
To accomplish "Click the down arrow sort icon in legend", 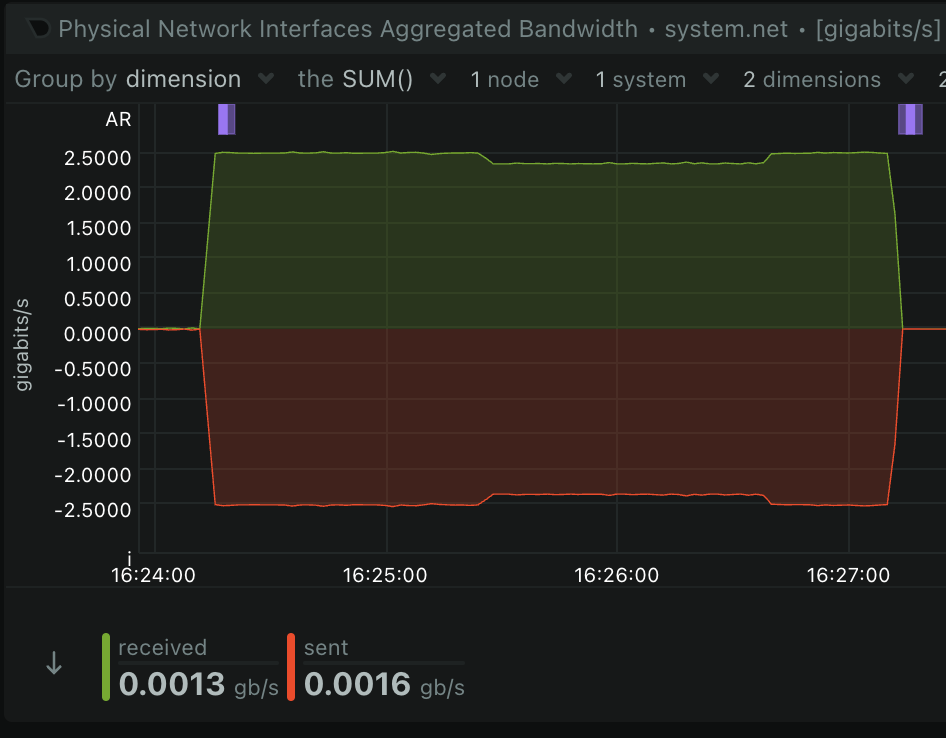I will [54, 663].
